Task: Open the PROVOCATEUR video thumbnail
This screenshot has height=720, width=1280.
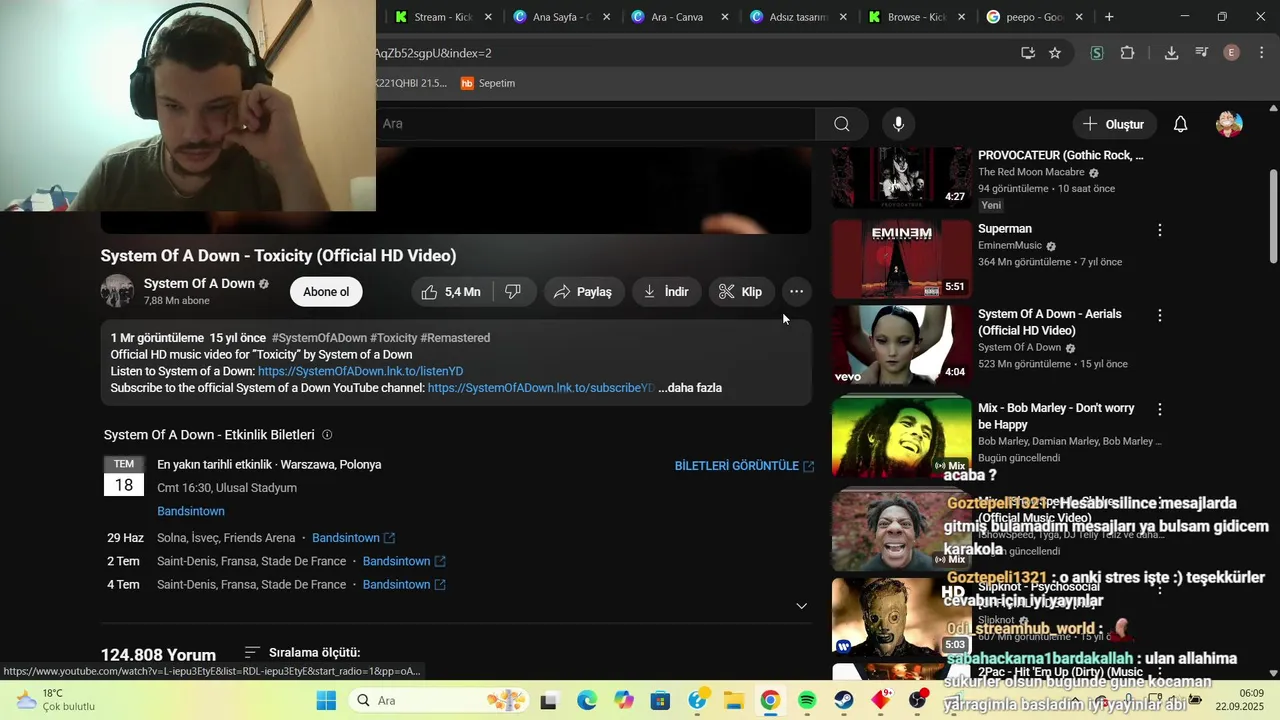Action: pyautogui.click(x=901, y=177)
